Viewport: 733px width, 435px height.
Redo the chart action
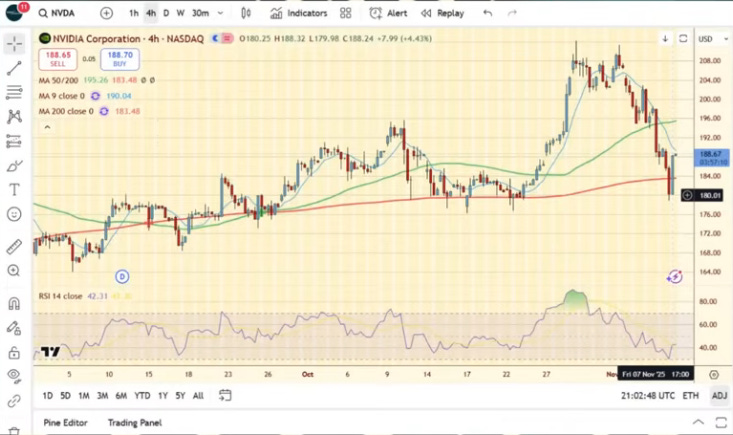tap(512, 13)
